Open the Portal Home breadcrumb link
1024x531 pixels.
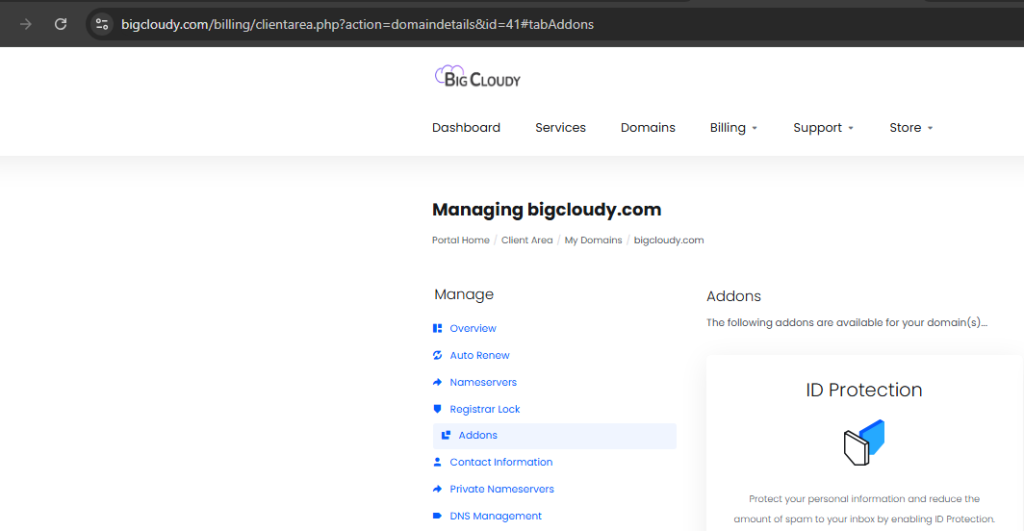click(461, 240)
